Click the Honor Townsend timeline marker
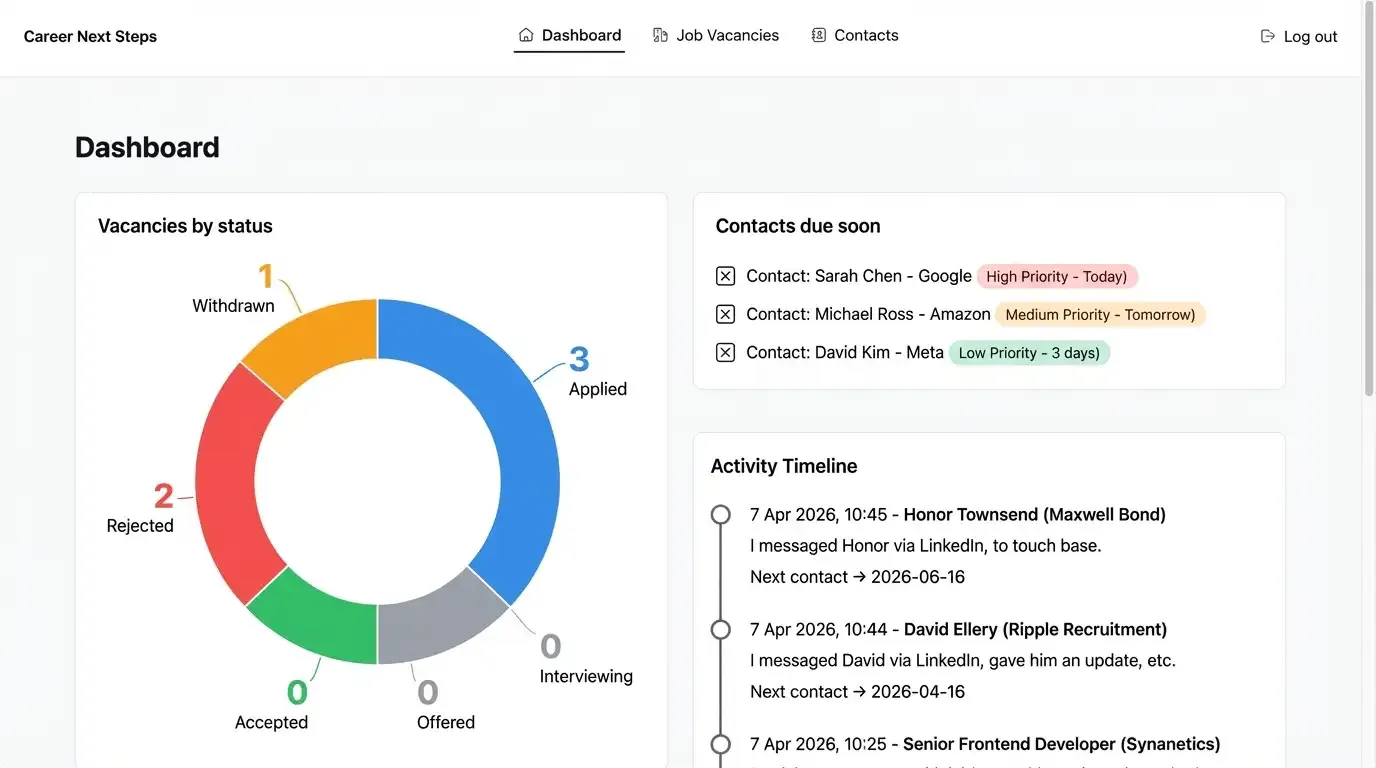 click(x=720, y=515)
